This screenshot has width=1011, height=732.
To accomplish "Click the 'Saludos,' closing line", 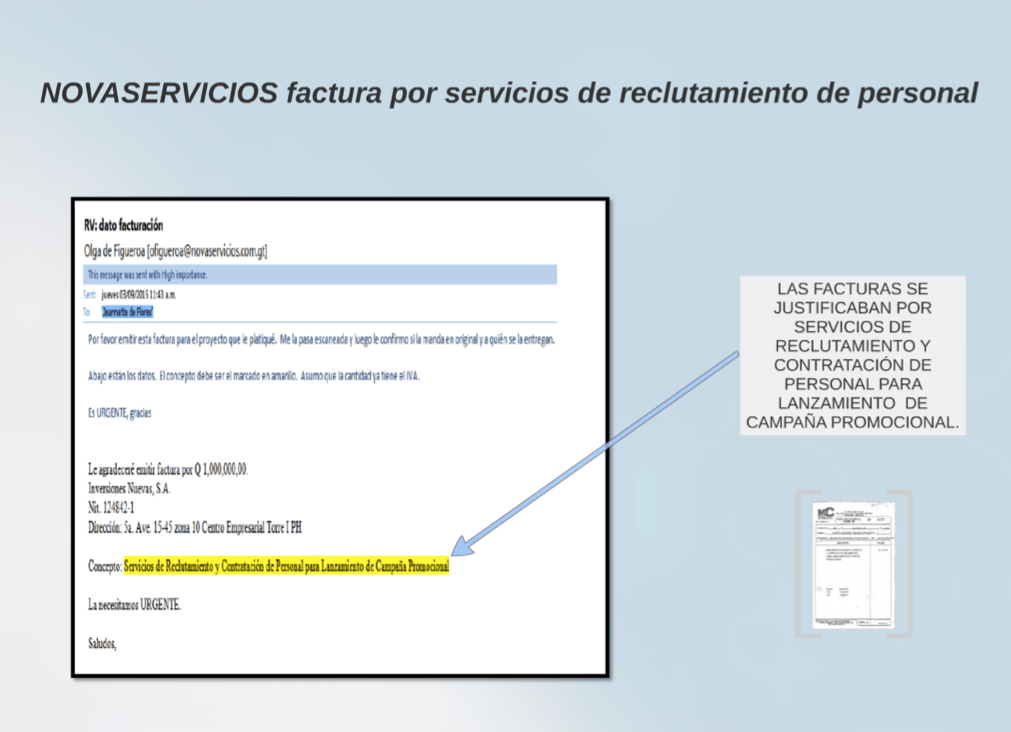I will pyautogui.click(x=102, y=643).
